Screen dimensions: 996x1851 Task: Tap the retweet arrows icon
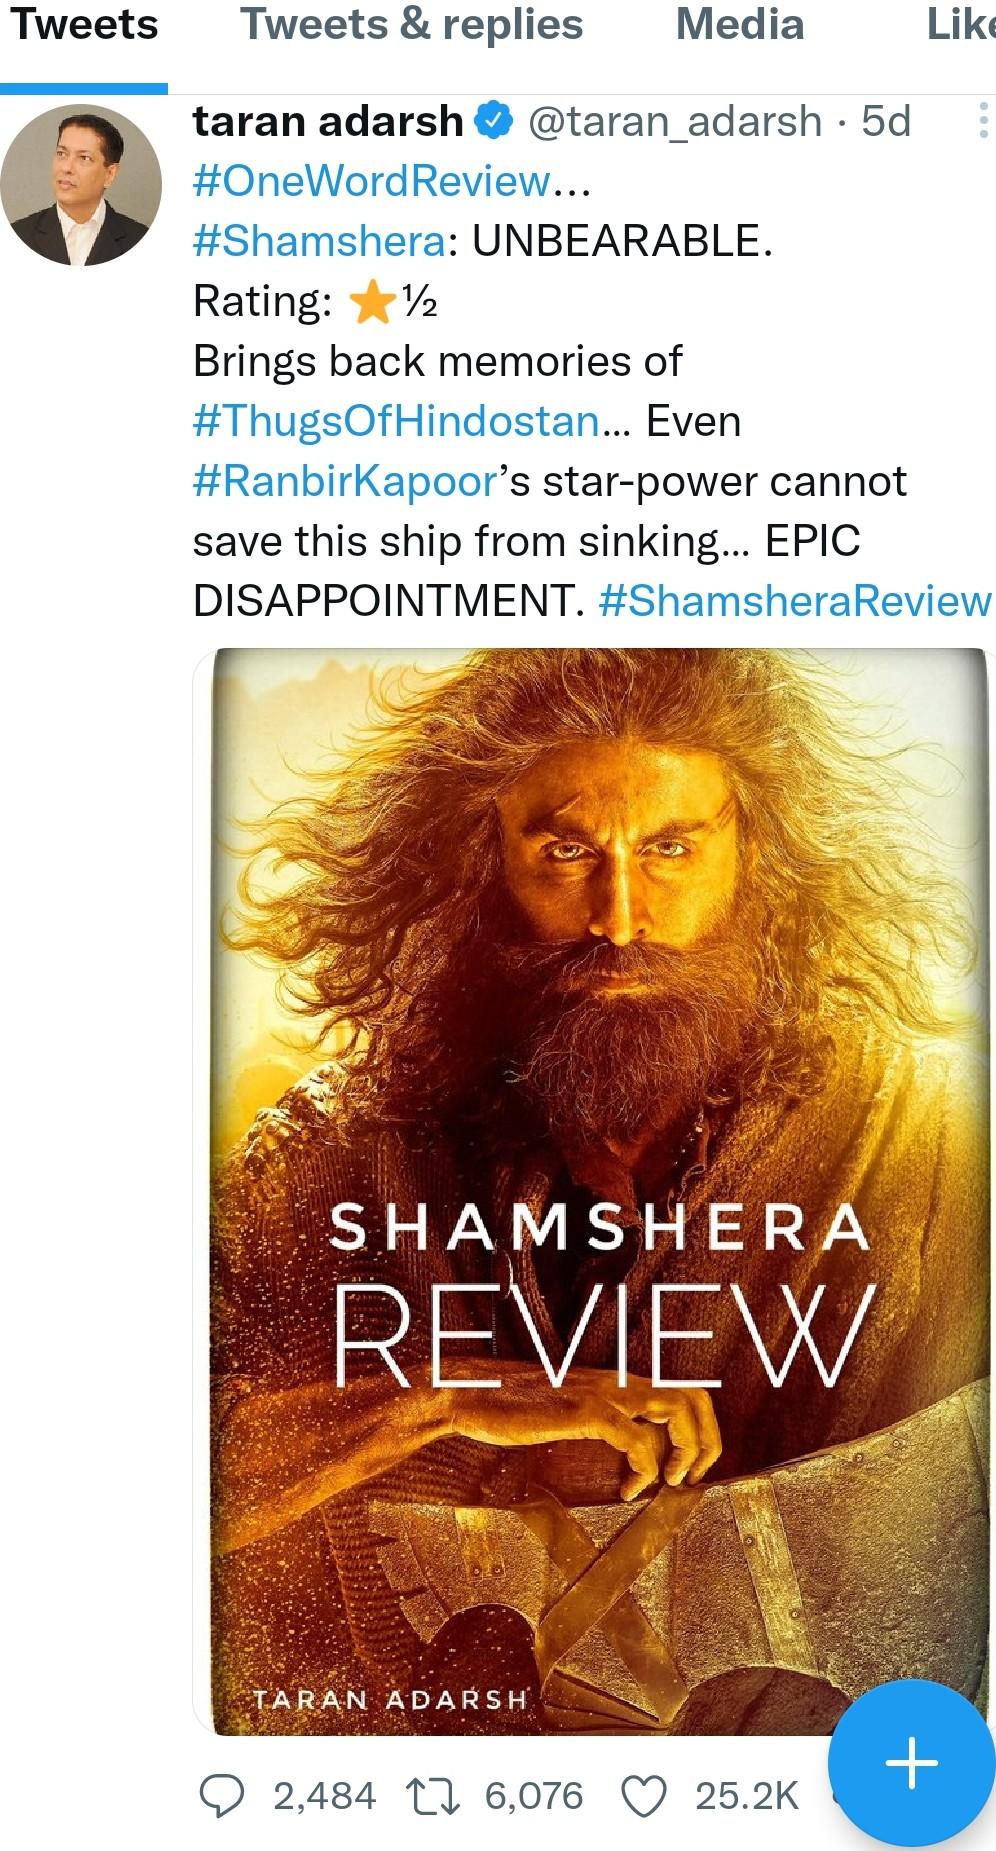tap(432, 1796)
